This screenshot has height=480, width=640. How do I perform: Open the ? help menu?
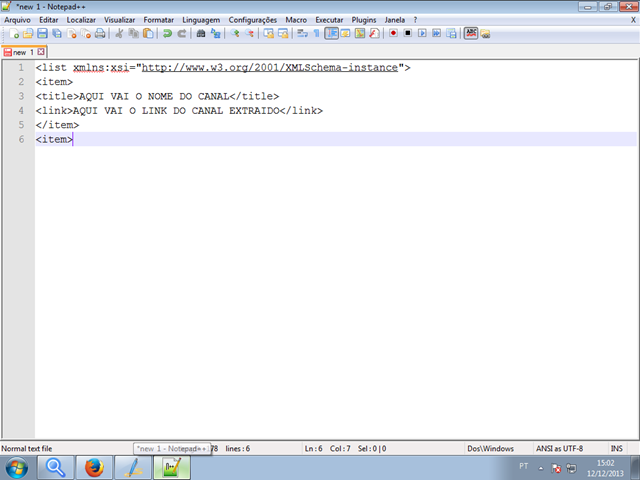coord(415,20)
